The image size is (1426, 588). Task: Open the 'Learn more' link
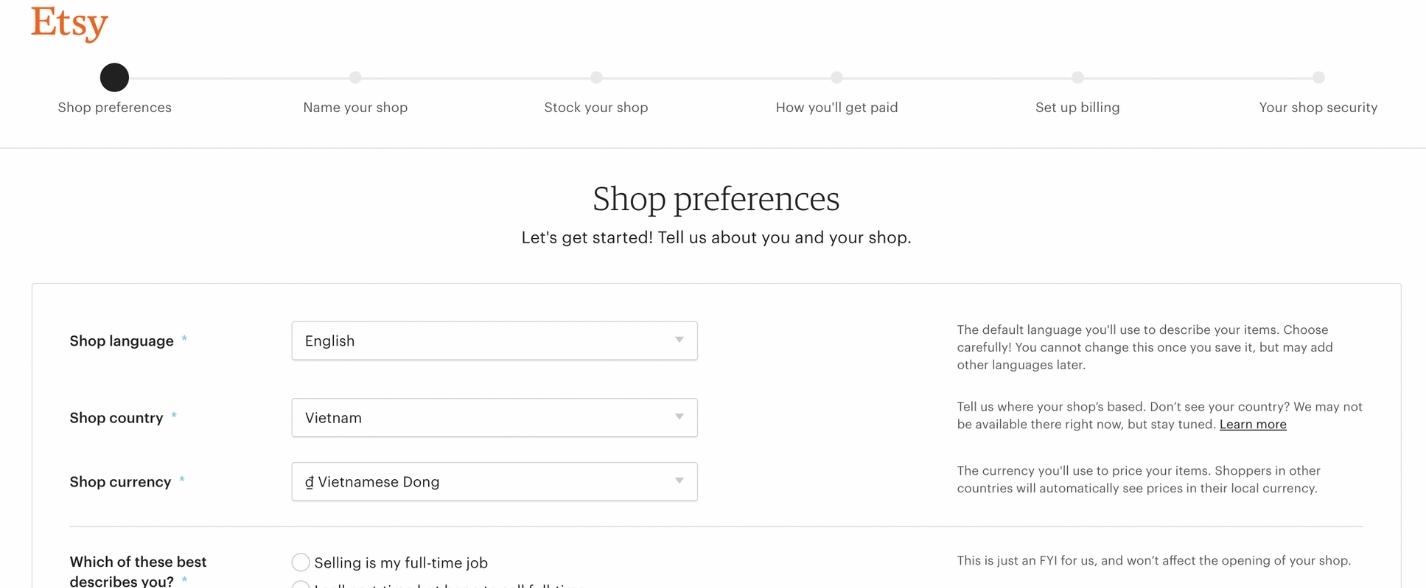(1253, 425)
